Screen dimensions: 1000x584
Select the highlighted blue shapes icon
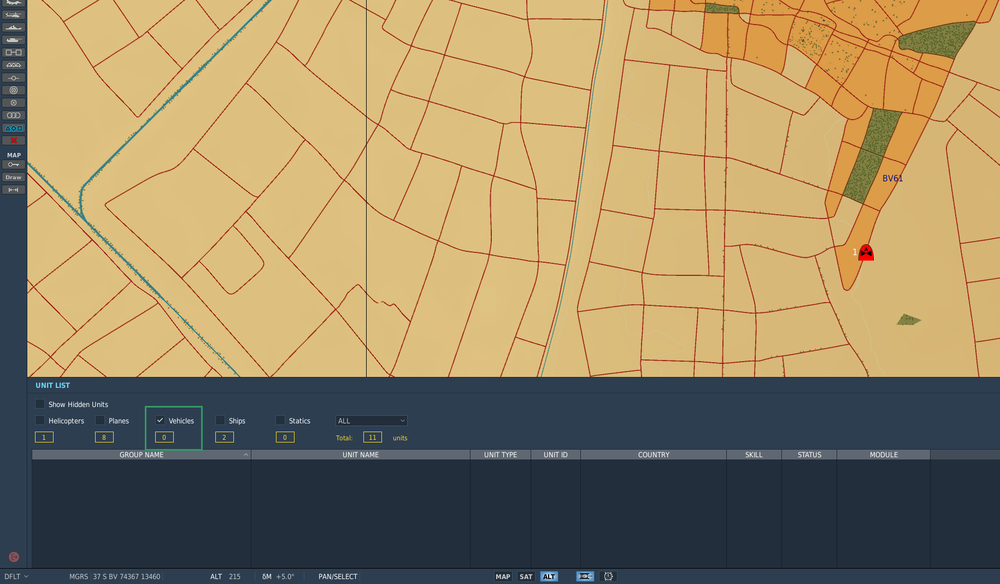(x=14, y=129)
